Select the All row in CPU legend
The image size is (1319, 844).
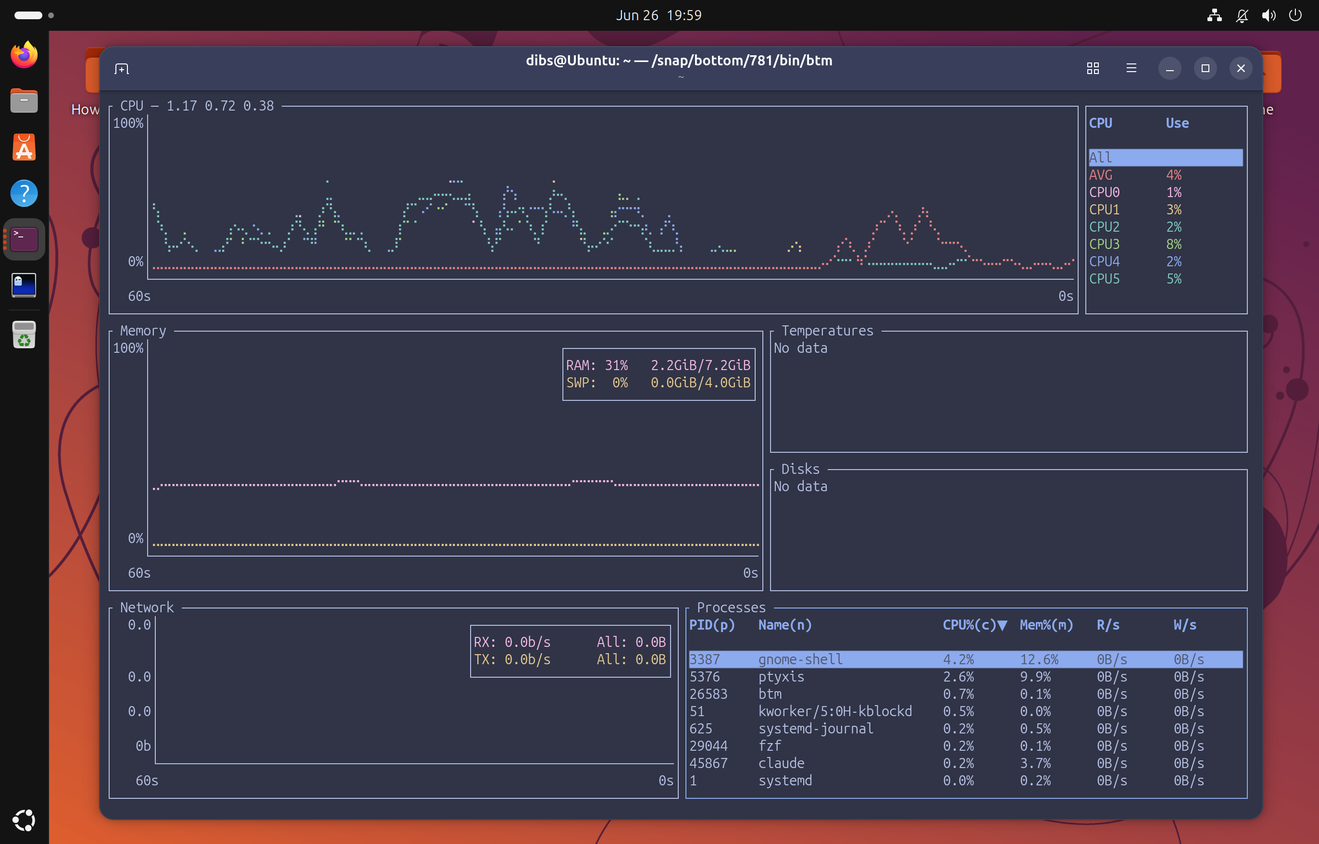click(x=1166, y=157)
